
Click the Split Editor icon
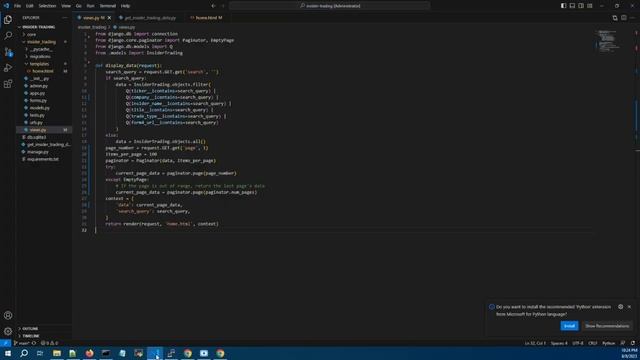pos(624,18)
